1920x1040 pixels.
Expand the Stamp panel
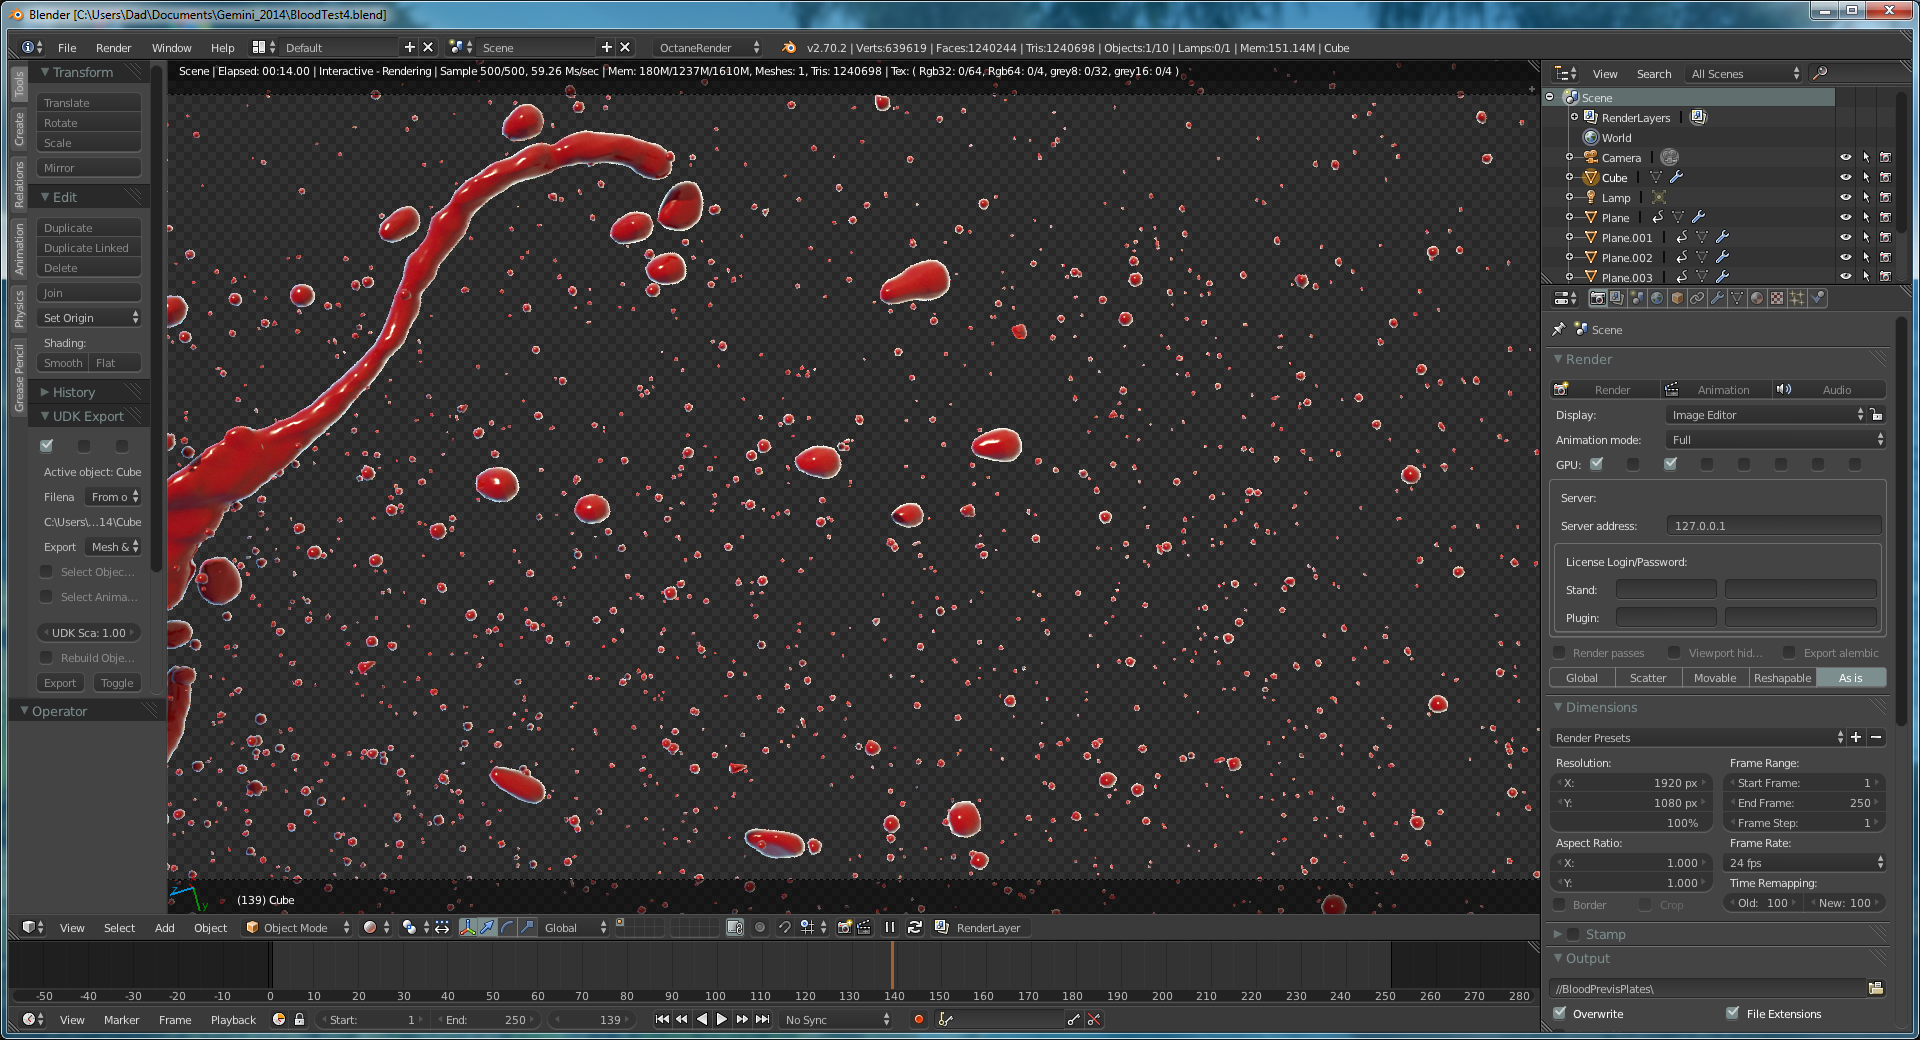click(1558, 934)
